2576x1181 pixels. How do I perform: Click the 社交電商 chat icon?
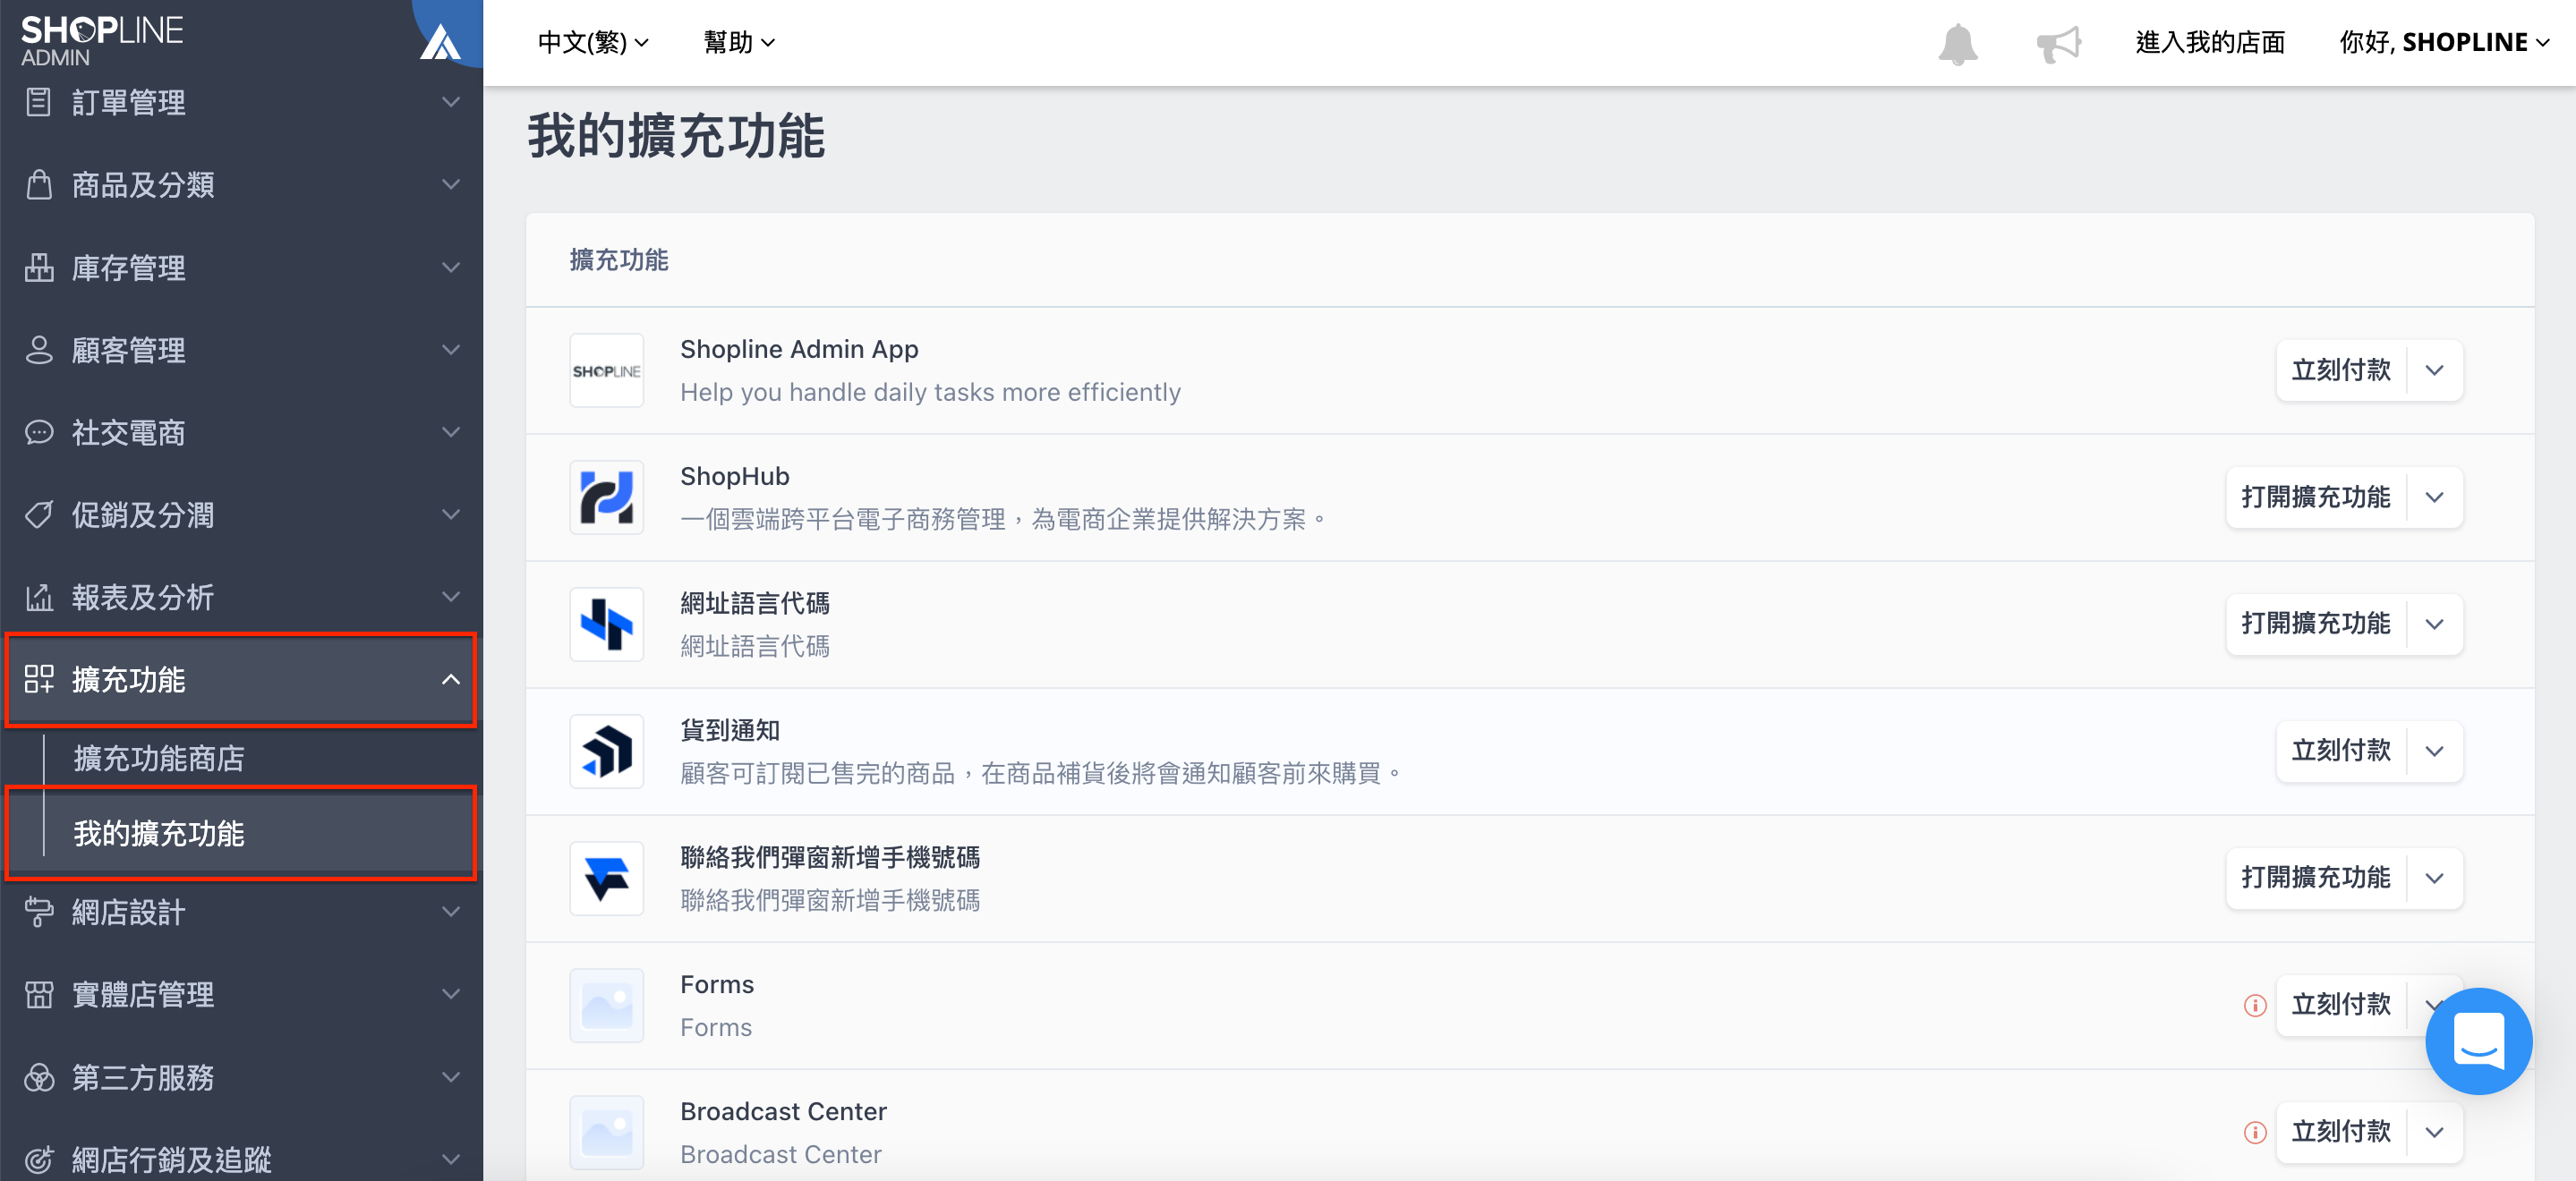pos(38,432)
